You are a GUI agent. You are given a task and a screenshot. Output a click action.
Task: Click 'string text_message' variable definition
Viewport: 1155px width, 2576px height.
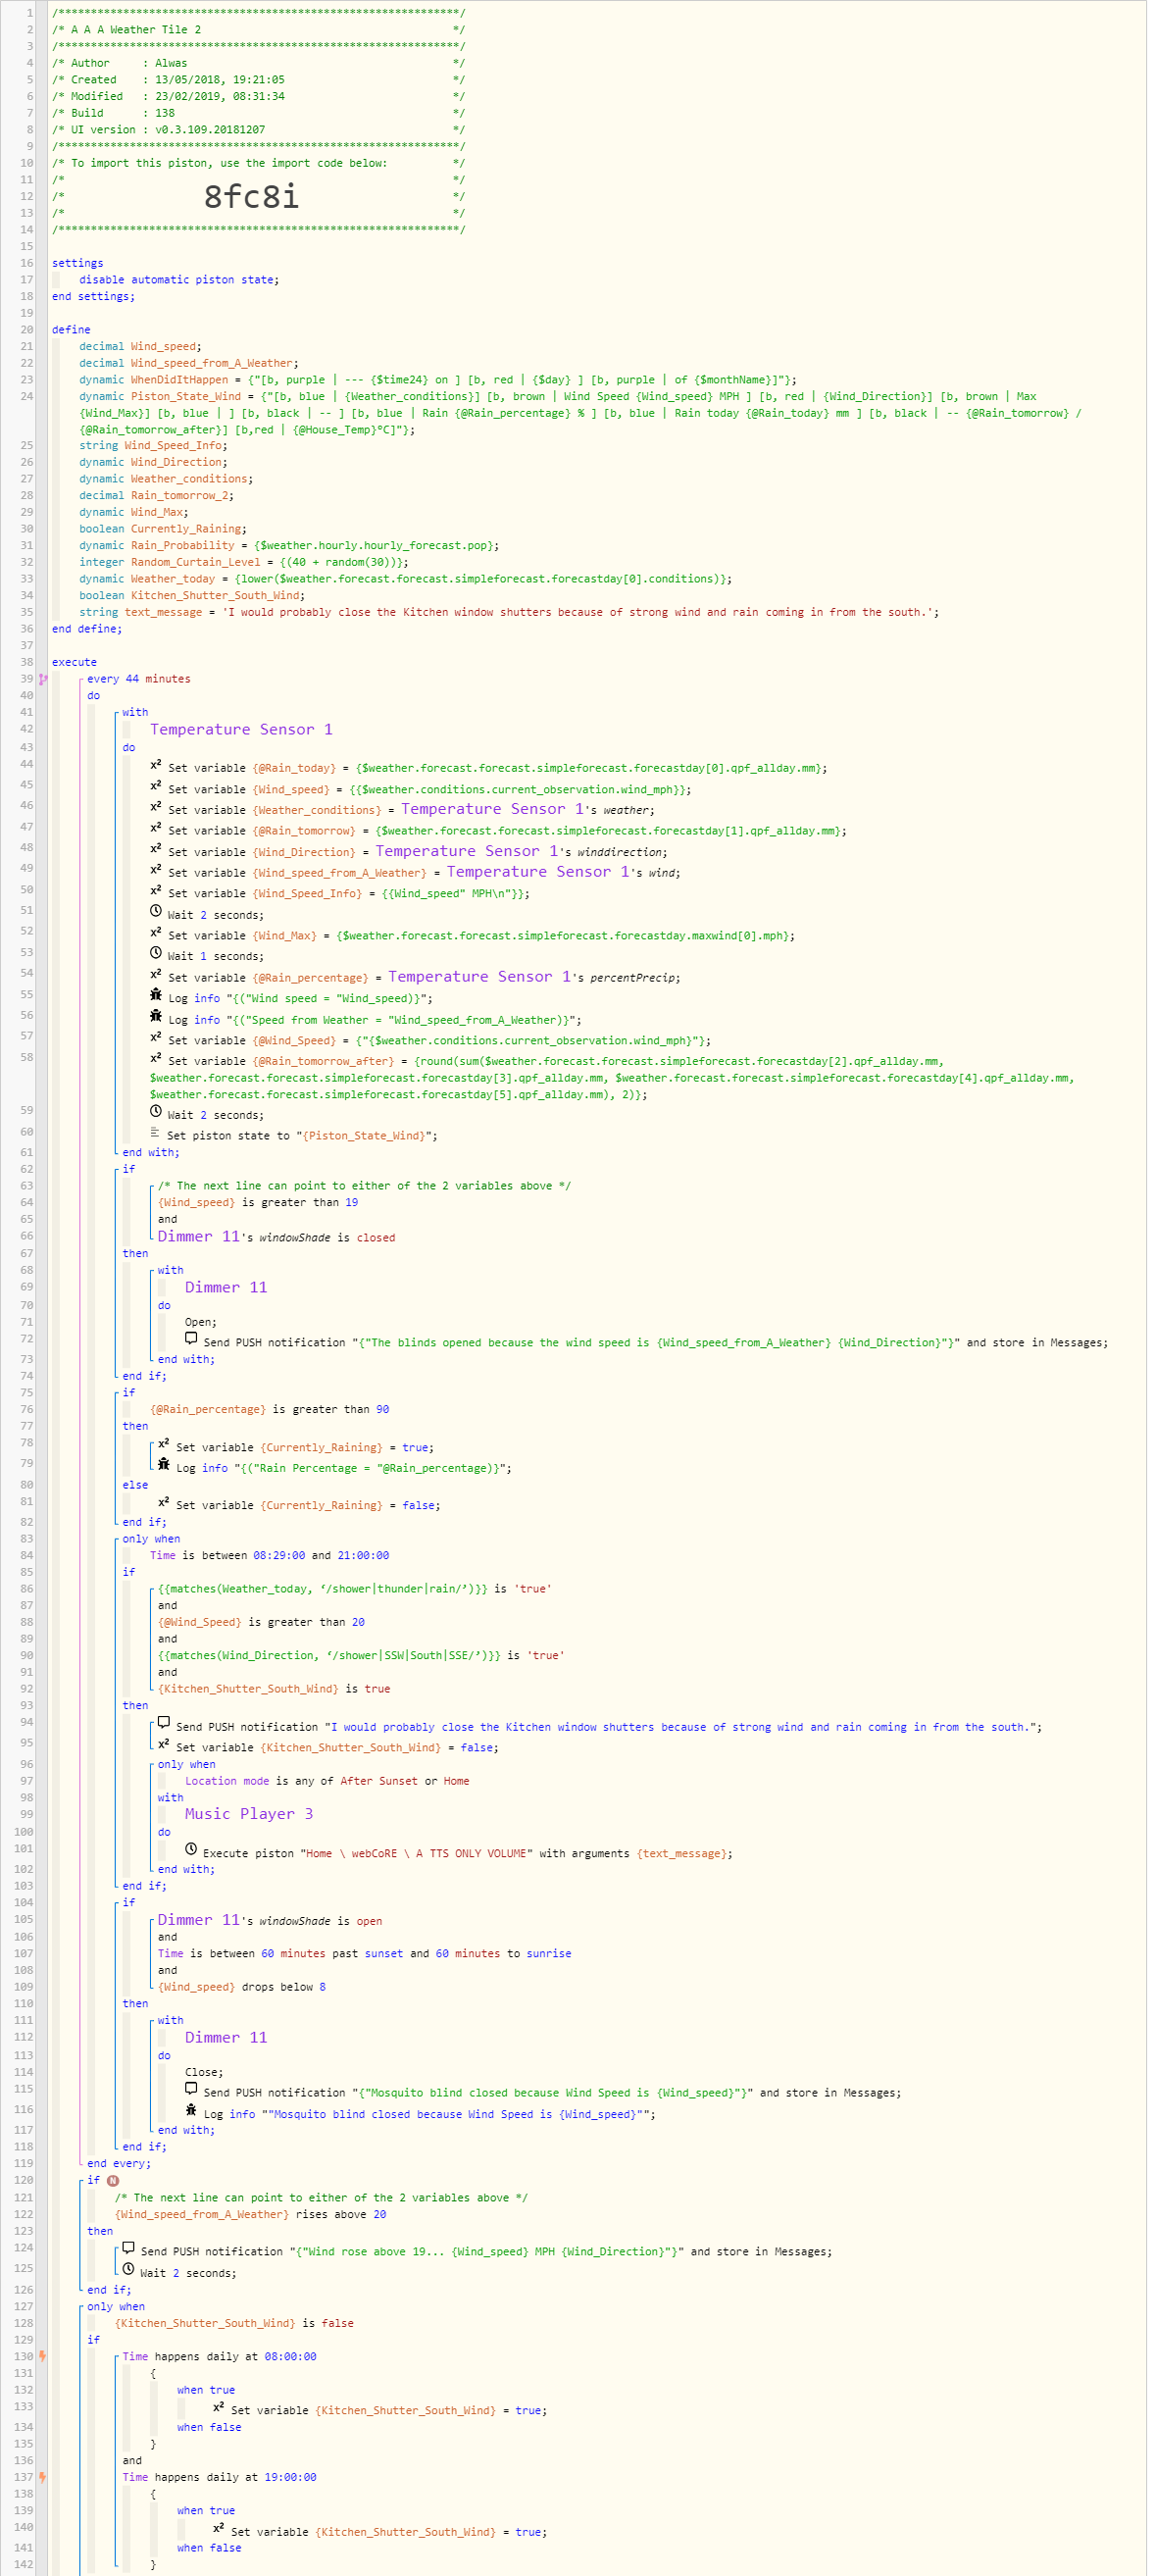coord(509,613)
